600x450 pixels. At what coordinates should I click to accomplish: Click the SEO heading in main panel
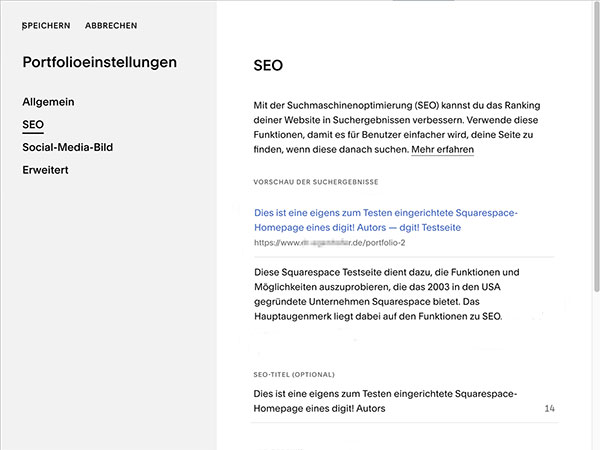268,65
